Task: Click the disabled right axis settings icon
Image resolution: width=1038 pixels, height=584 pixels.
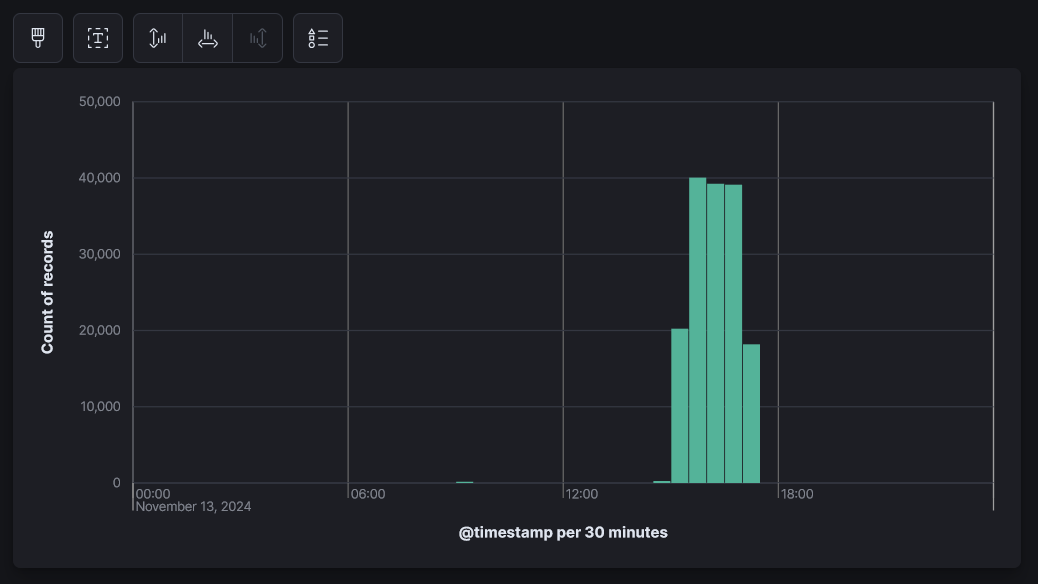Action: (x=258, y=38)
